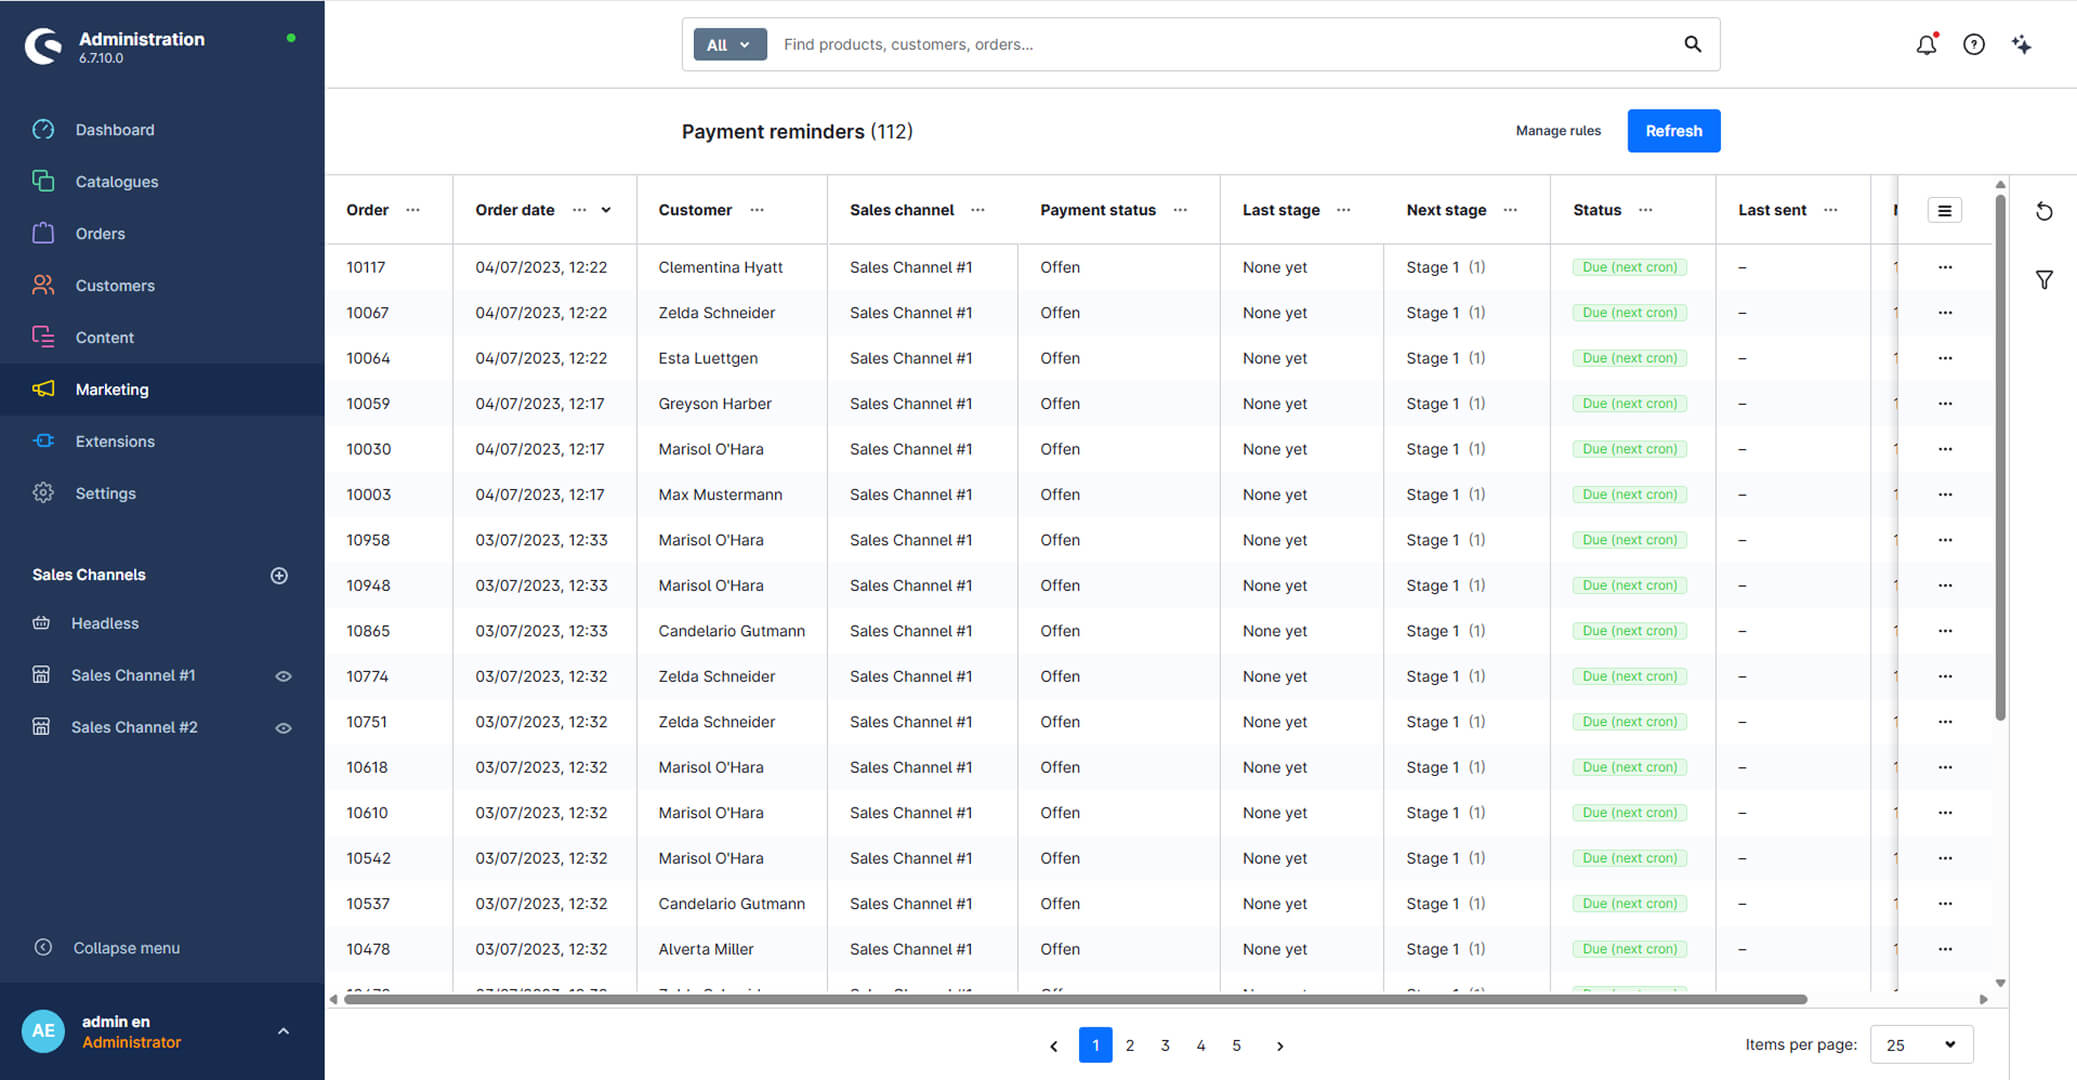Screen dimensions: 2077x1080
Task: Open the Settings menu item
Action: pos(105,493)
